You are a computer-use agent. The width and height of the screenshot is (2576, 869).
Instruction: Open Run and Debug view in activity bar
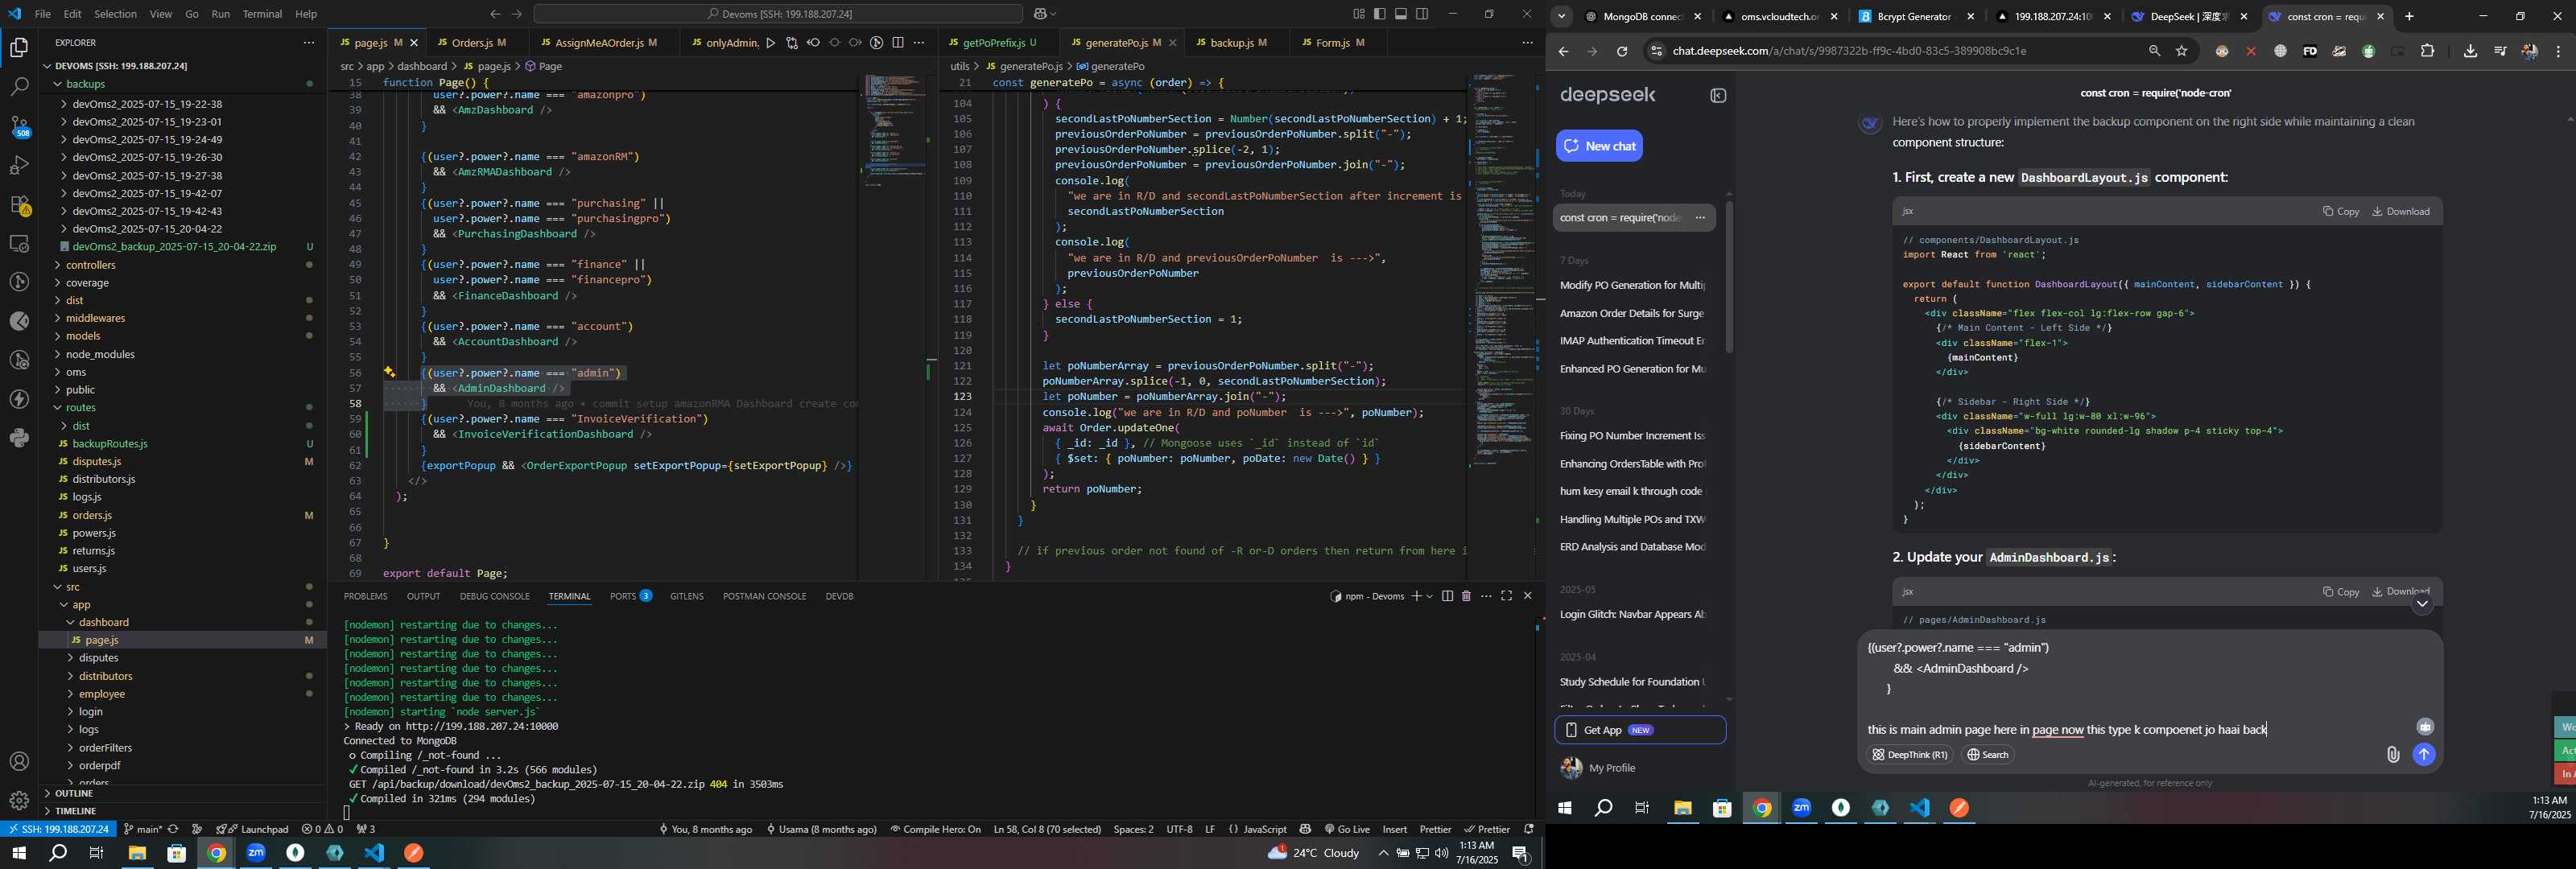(19, 165)
